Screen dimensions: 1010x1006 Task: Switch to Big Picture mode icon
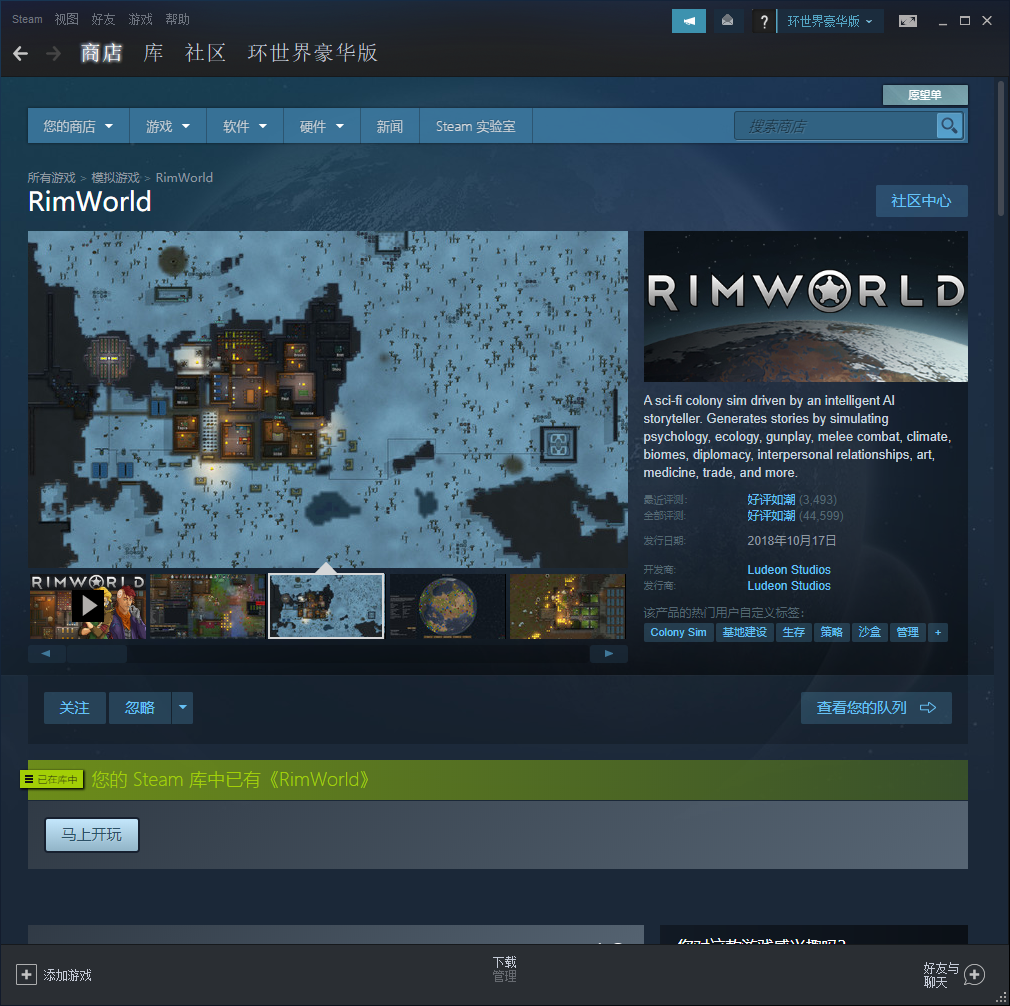click(907, 21)
